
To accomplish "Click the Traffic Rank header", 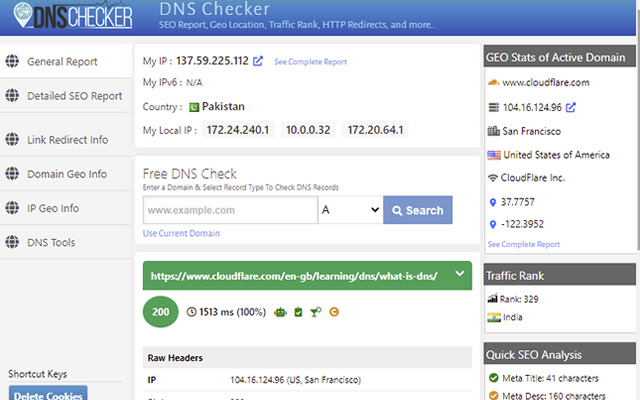I will (560, 276).
